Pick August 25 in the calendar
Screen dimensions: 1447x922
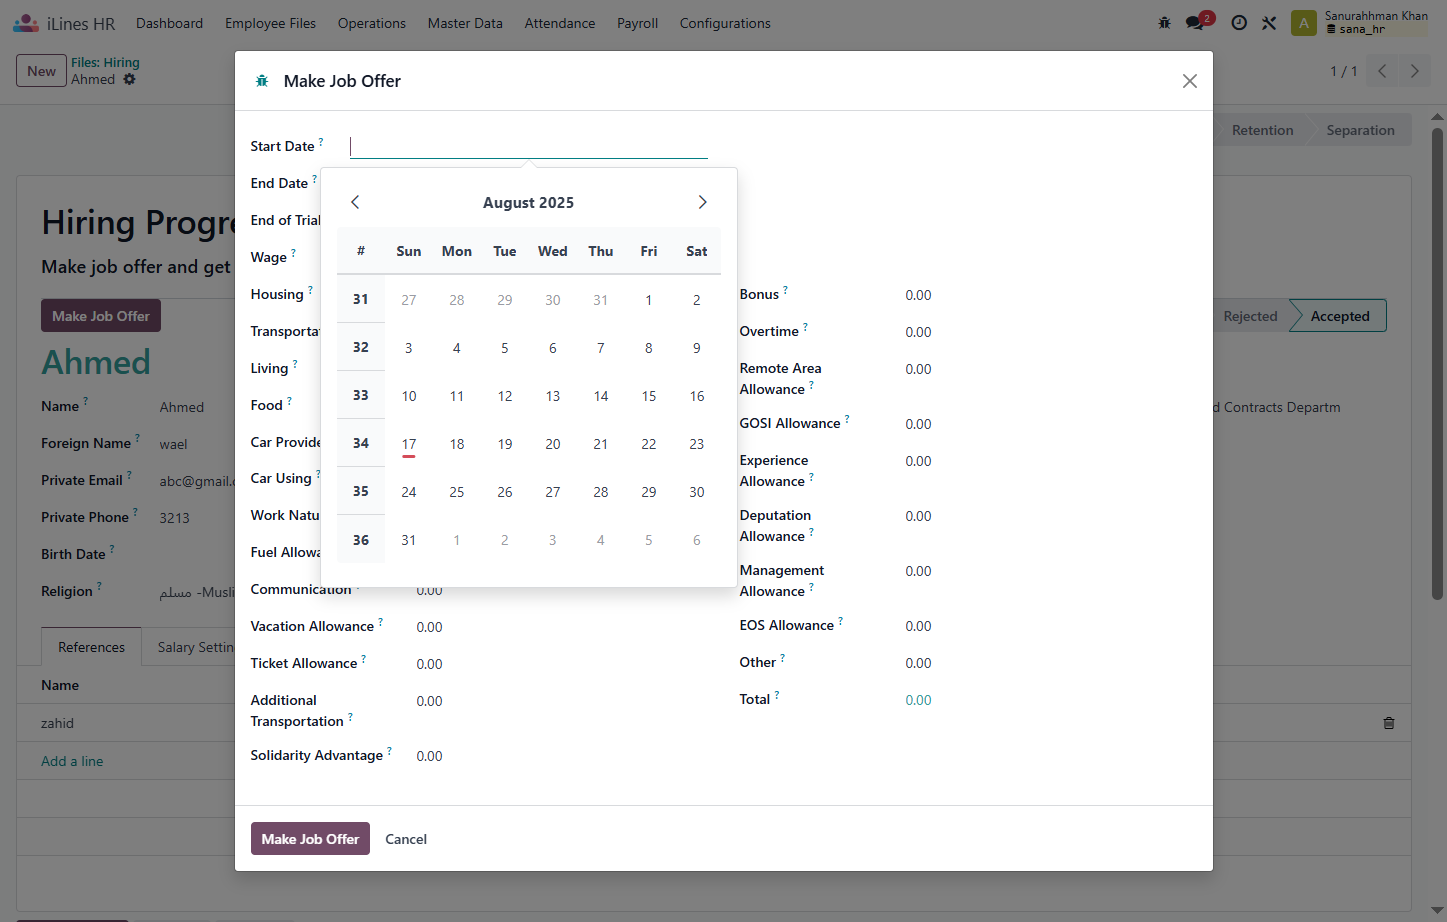tap(457, 492)
